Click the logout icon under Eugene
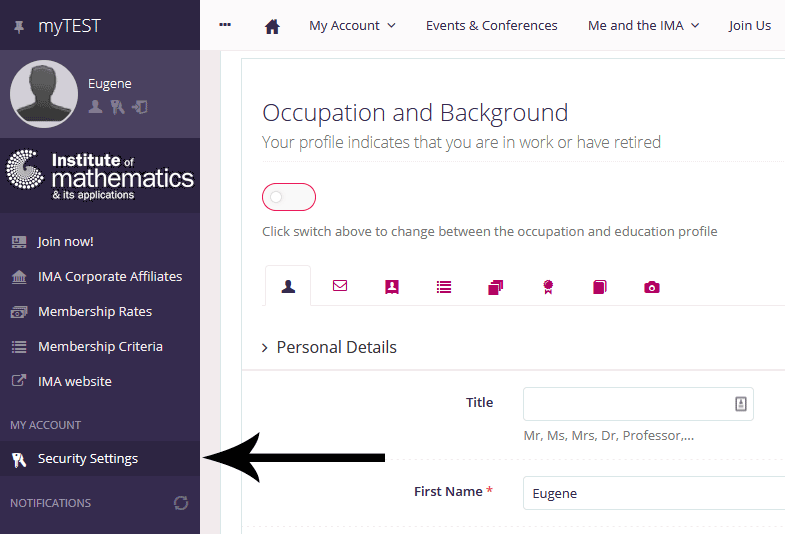785x534 pixels. click(x=140, y=107)
